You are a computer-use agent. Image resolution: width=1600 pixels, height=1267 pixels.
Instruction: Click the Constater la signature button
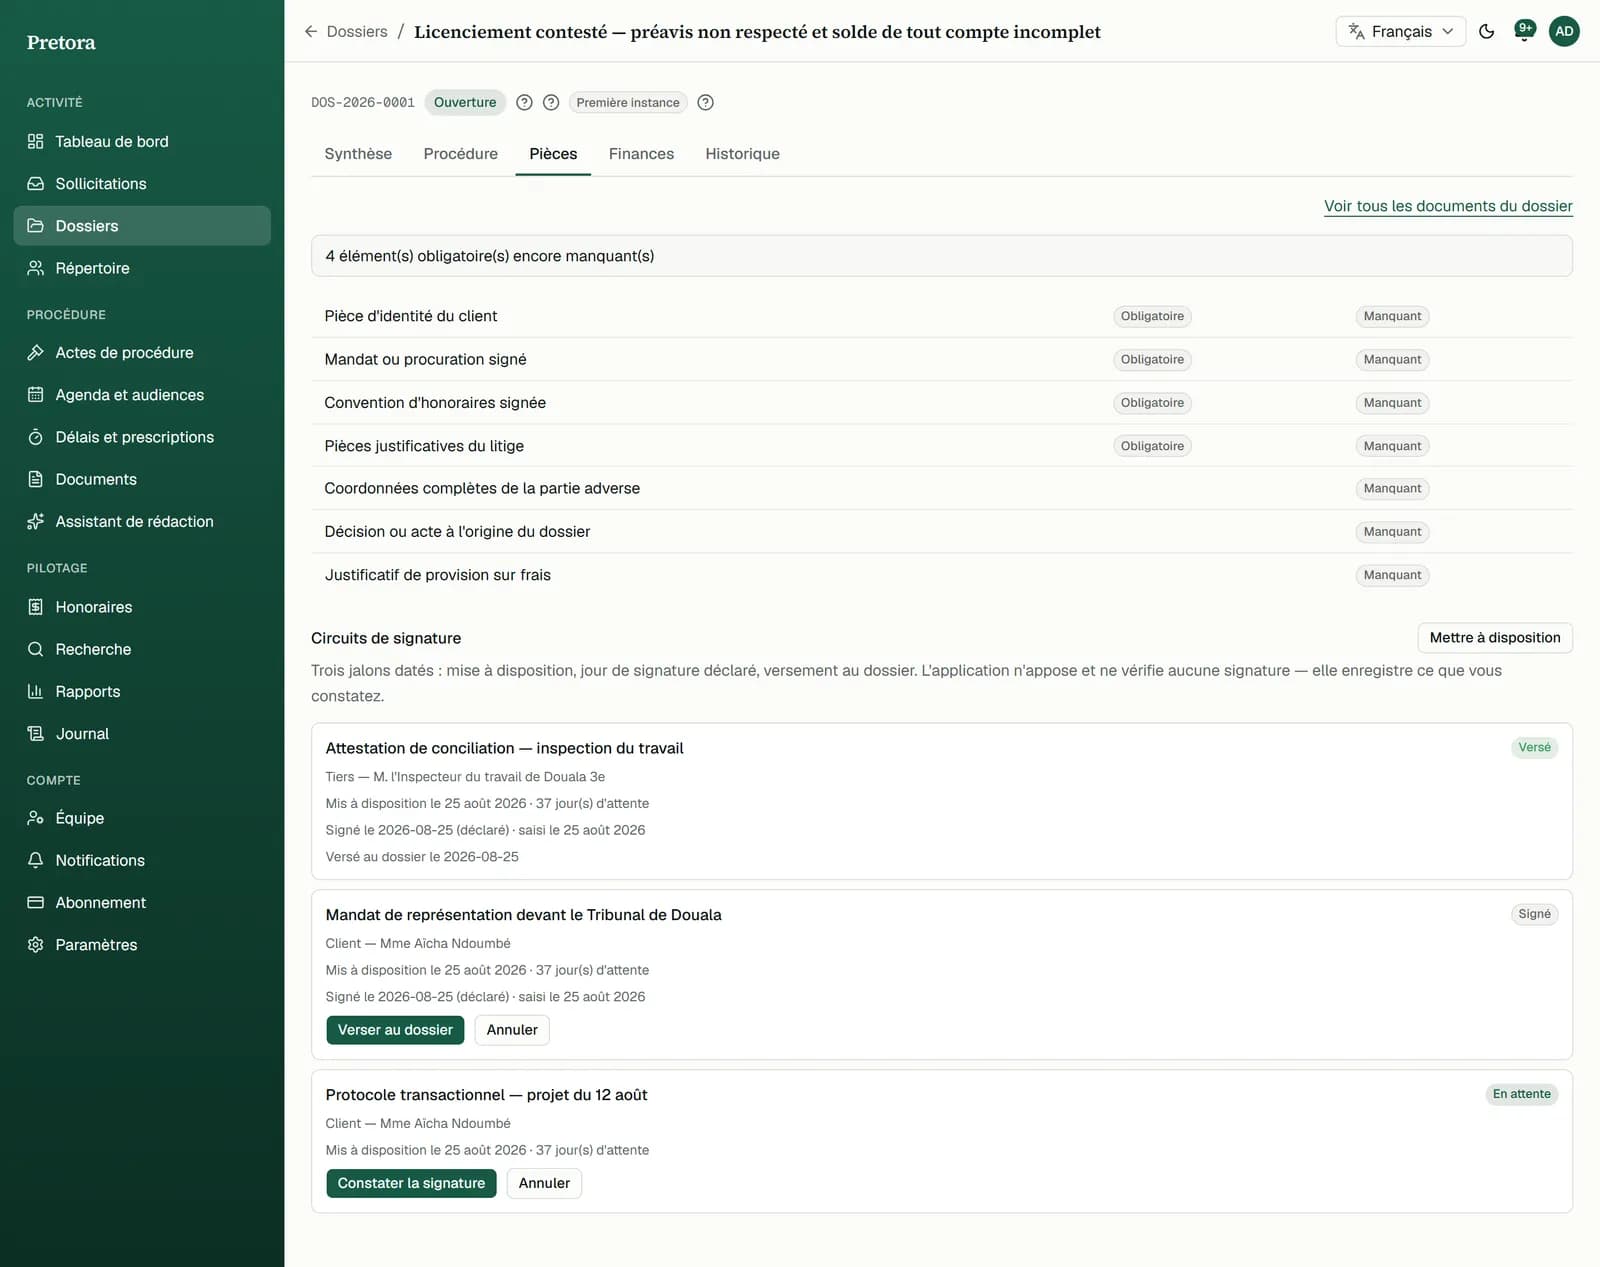411,1183
